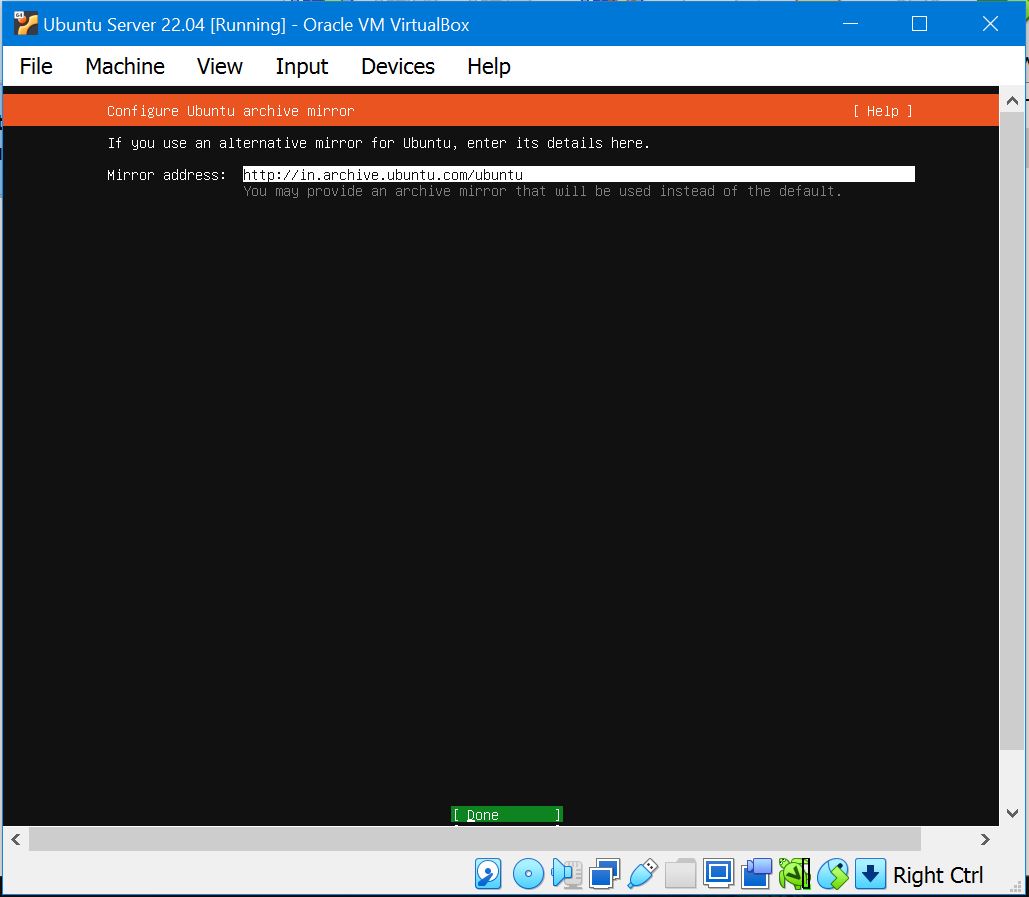1029x897 pixels.
Task: Open the File menu
Action: tap(36, 66)
